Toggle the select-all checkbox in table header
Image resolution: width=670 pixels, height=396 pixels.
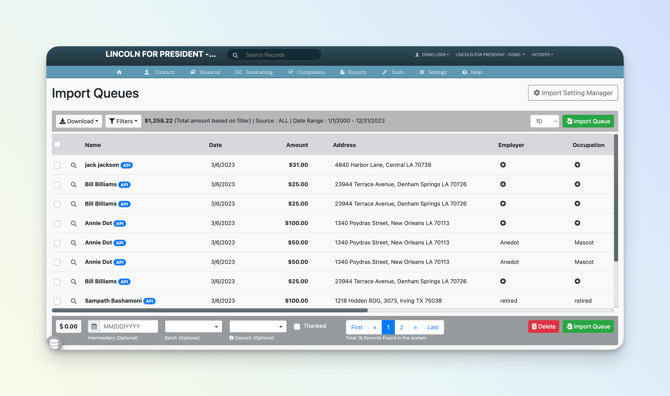(x=57, y=144)
